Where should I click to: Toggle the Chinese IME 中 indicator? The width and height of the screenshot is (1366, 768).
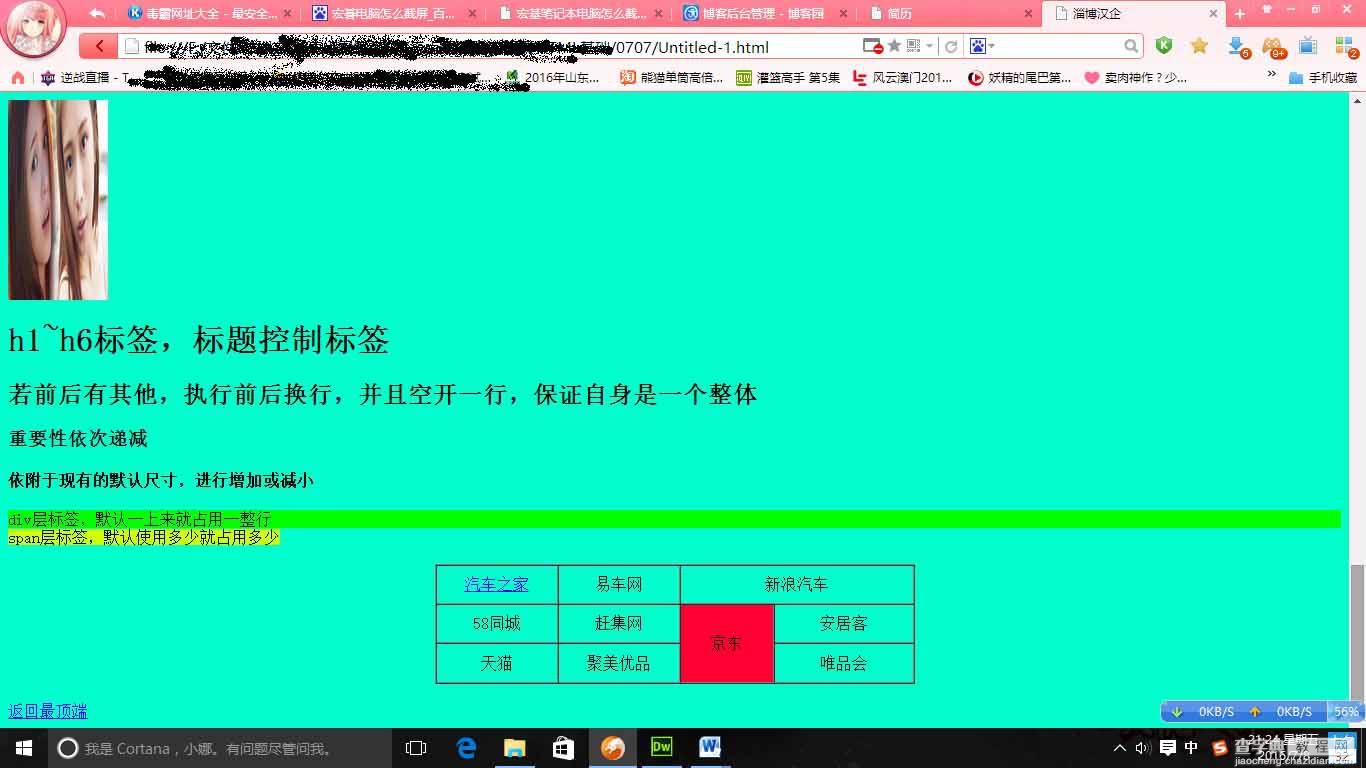(x=1191, y=748)
